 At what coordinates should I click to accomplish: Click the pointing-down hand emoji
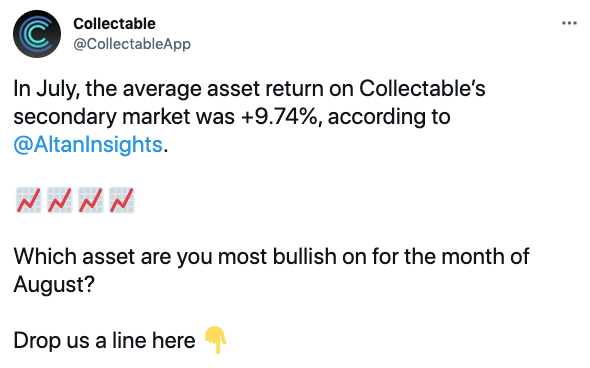pyautogui.click(x=216, y=340)
